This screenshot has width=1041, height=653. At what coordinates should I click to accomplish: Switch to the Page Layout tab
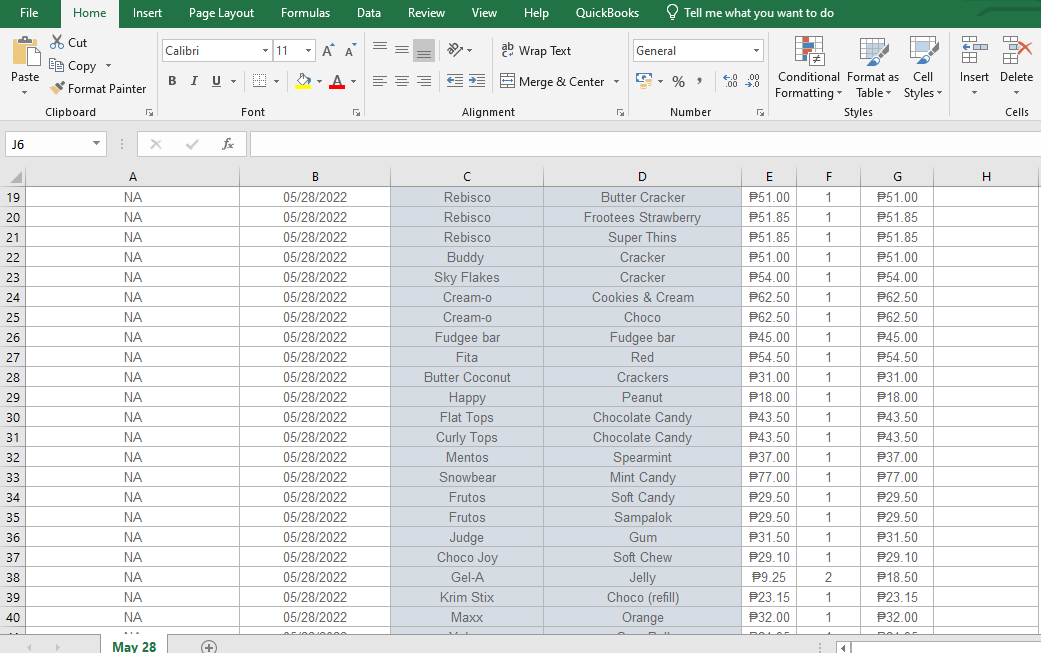(221, 13)
